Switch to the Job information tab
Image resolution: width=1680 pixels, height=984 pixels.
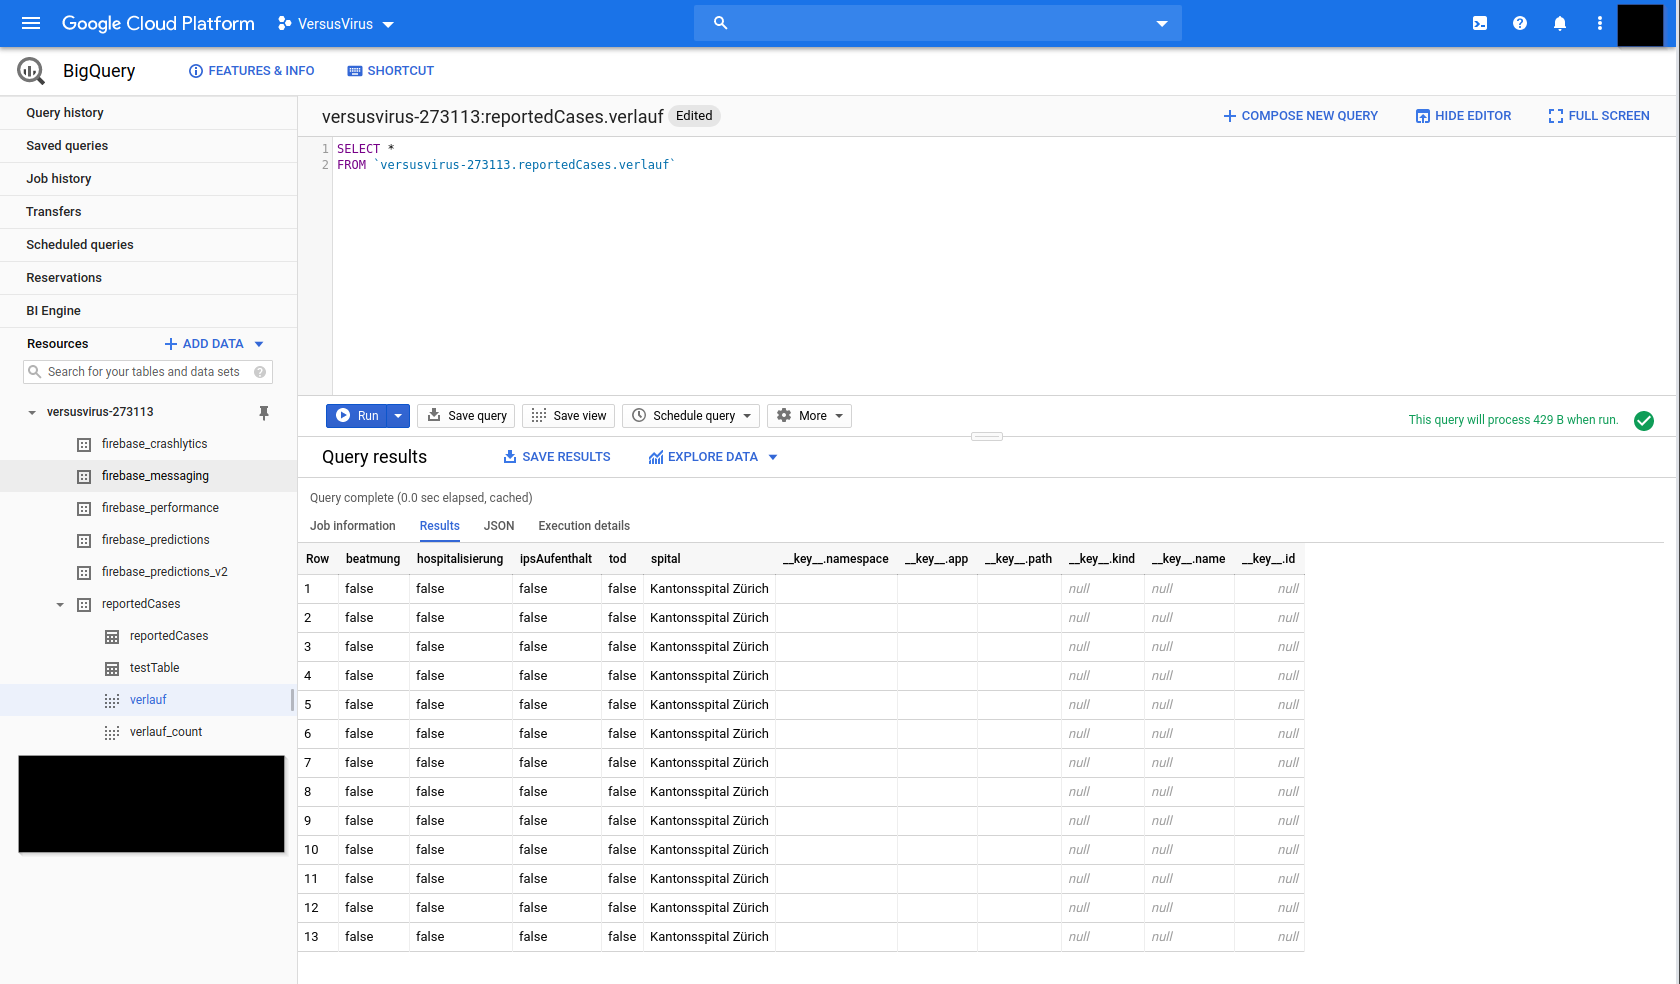click(353, 526)
